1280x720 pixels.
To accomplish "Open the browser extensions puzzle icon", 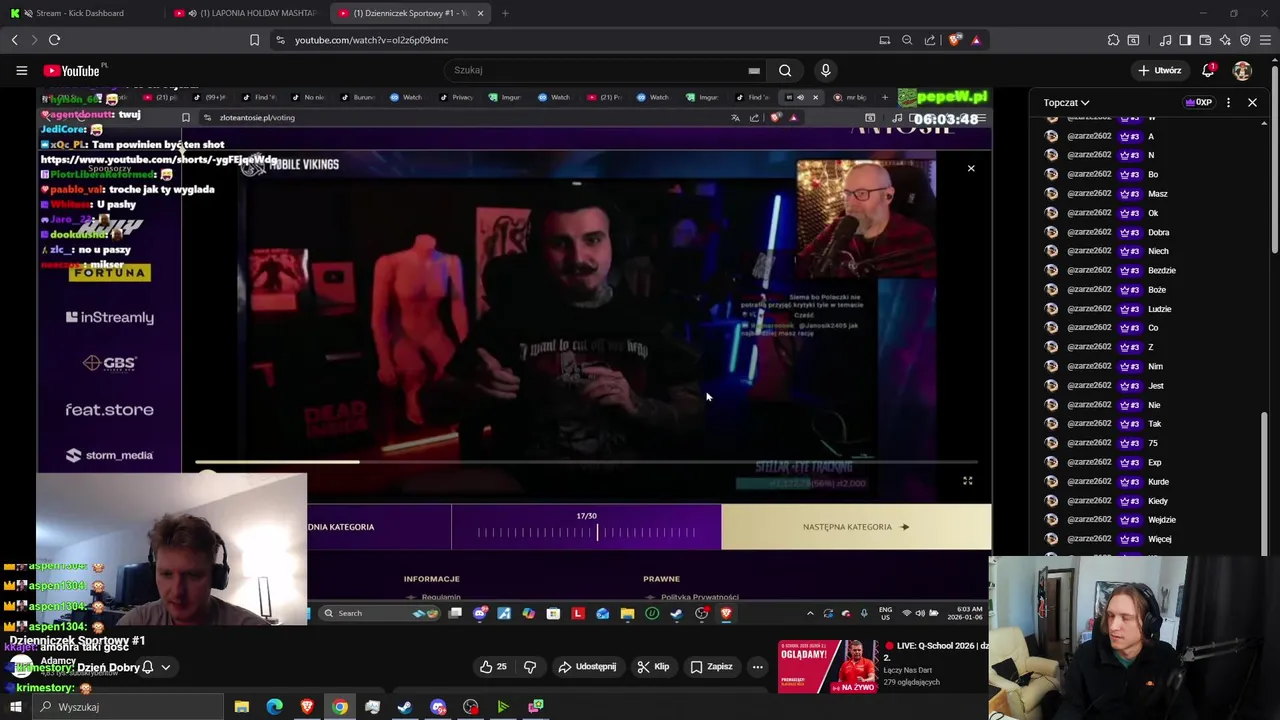I will pos(1113,40).
